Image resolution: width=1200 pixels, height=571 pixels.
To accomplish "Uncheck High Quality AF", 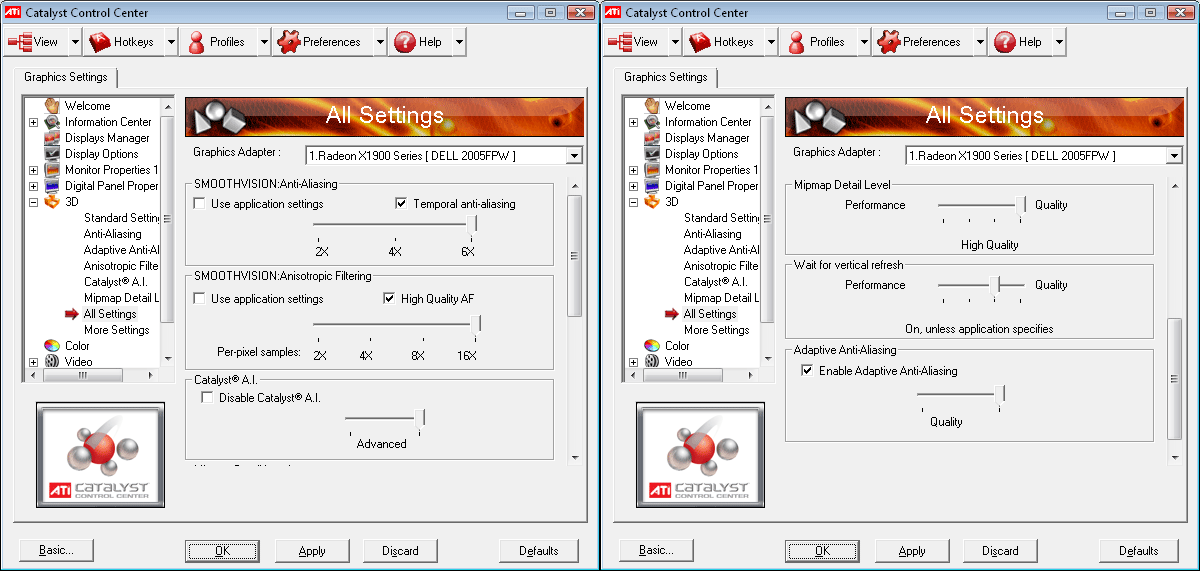I will pos(390,298).
